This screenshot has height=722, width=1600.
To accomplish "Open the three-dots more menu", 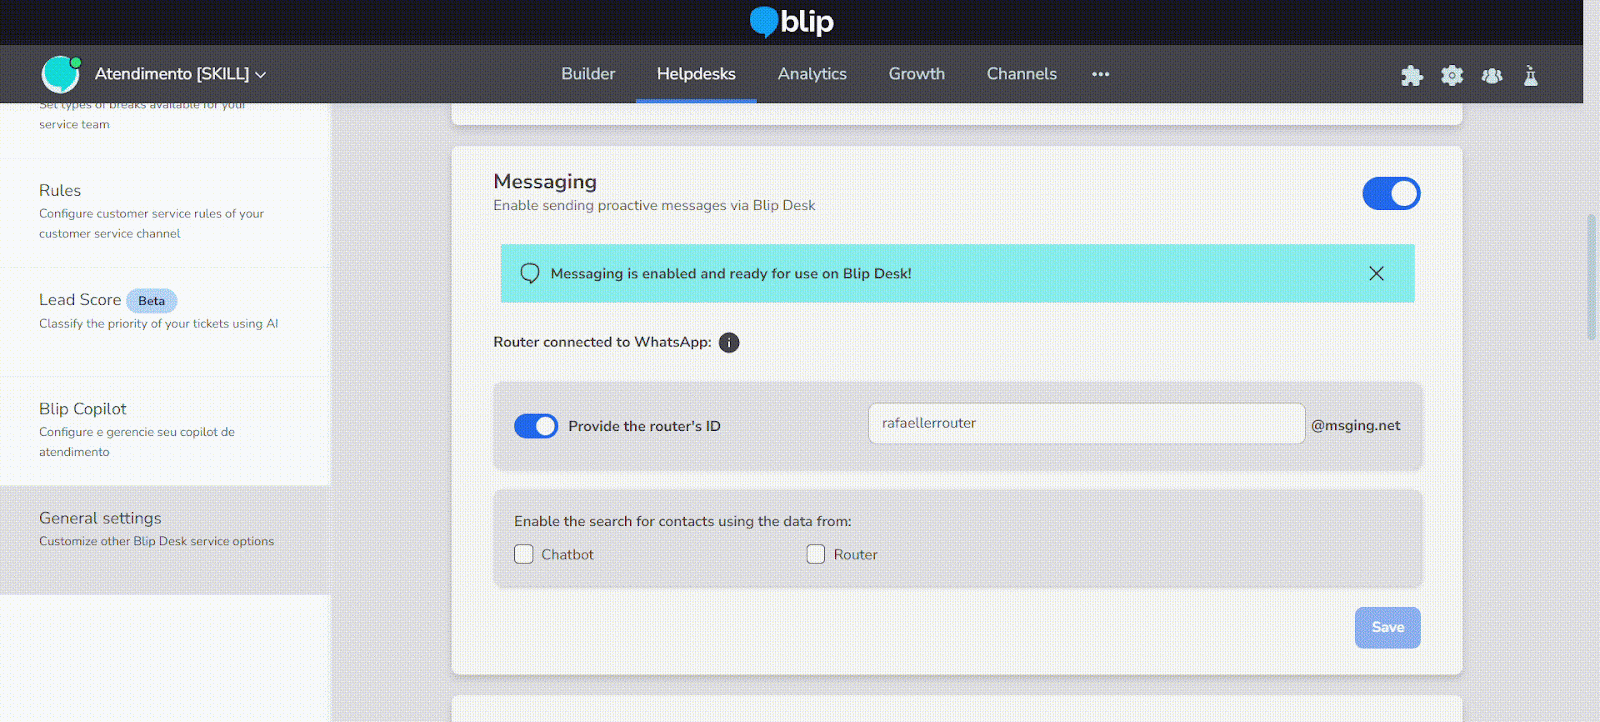I will coord(1101,74).
